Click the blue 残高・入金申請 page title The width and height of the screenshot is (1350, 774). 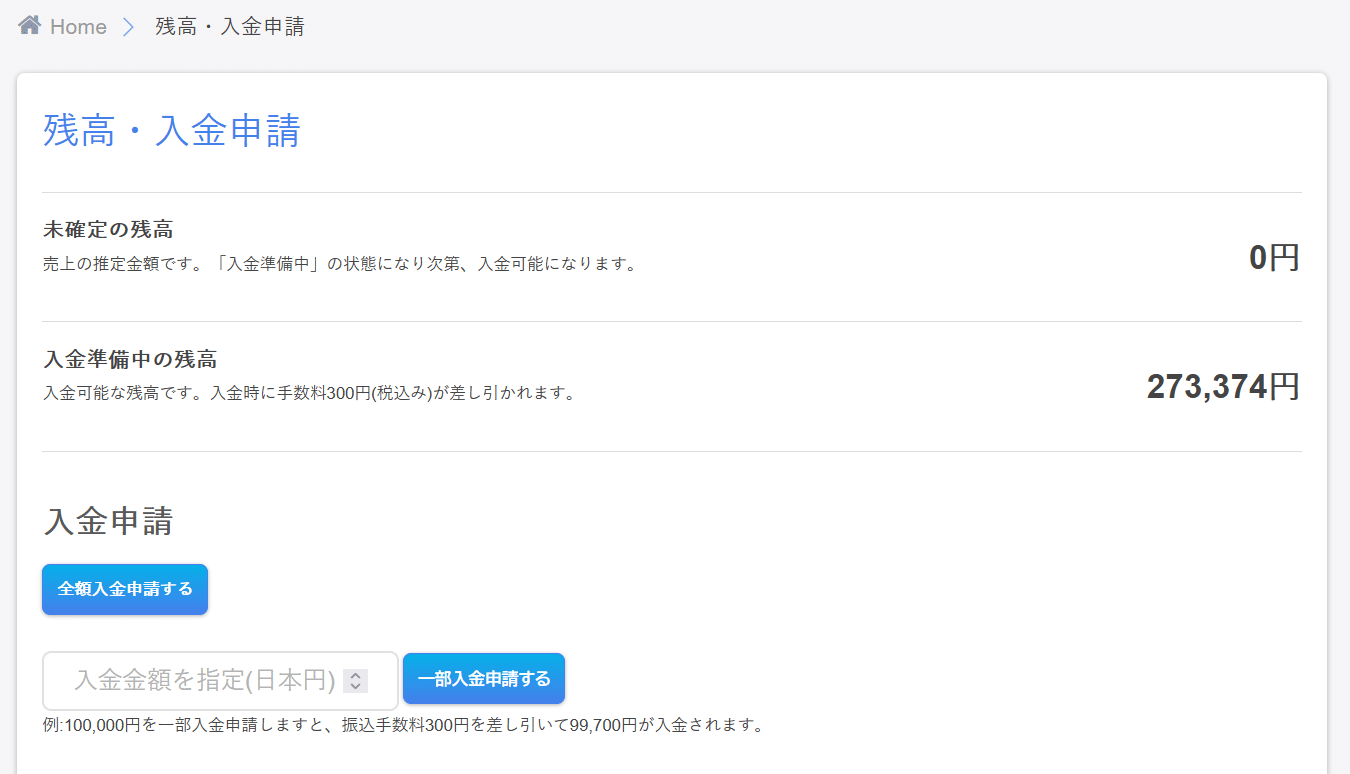tap(171, 131)
